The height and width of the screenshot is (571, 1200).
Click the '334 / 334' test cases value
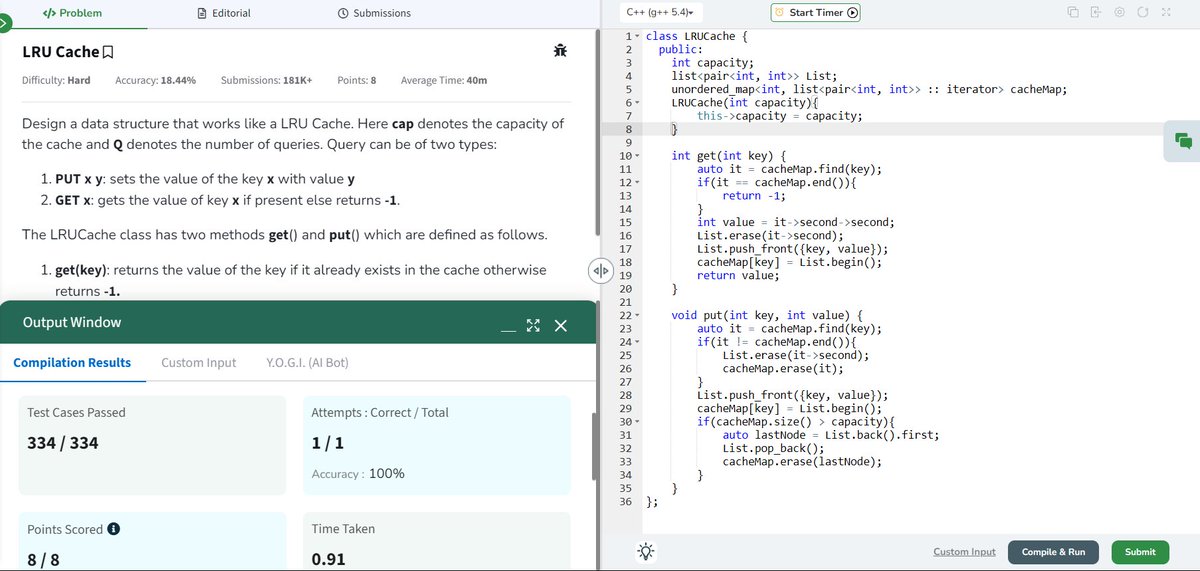click(x=63, y=443)
